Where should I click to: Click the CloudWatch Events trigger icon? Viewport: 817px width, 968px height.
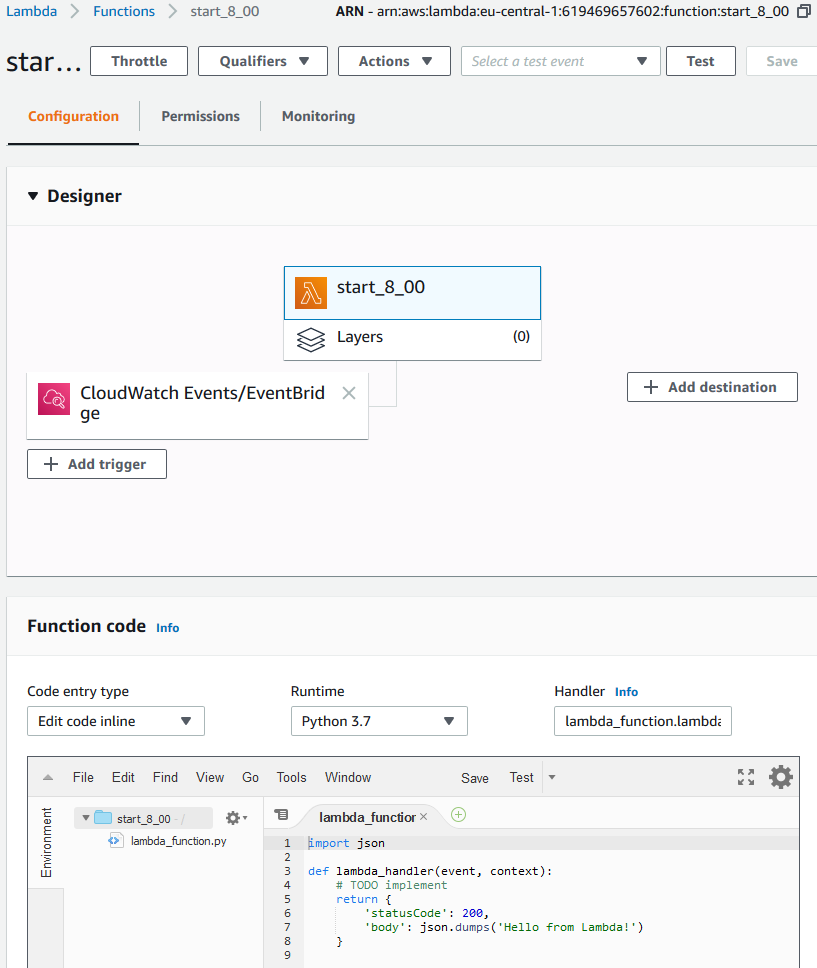click(x=54, y=399)
